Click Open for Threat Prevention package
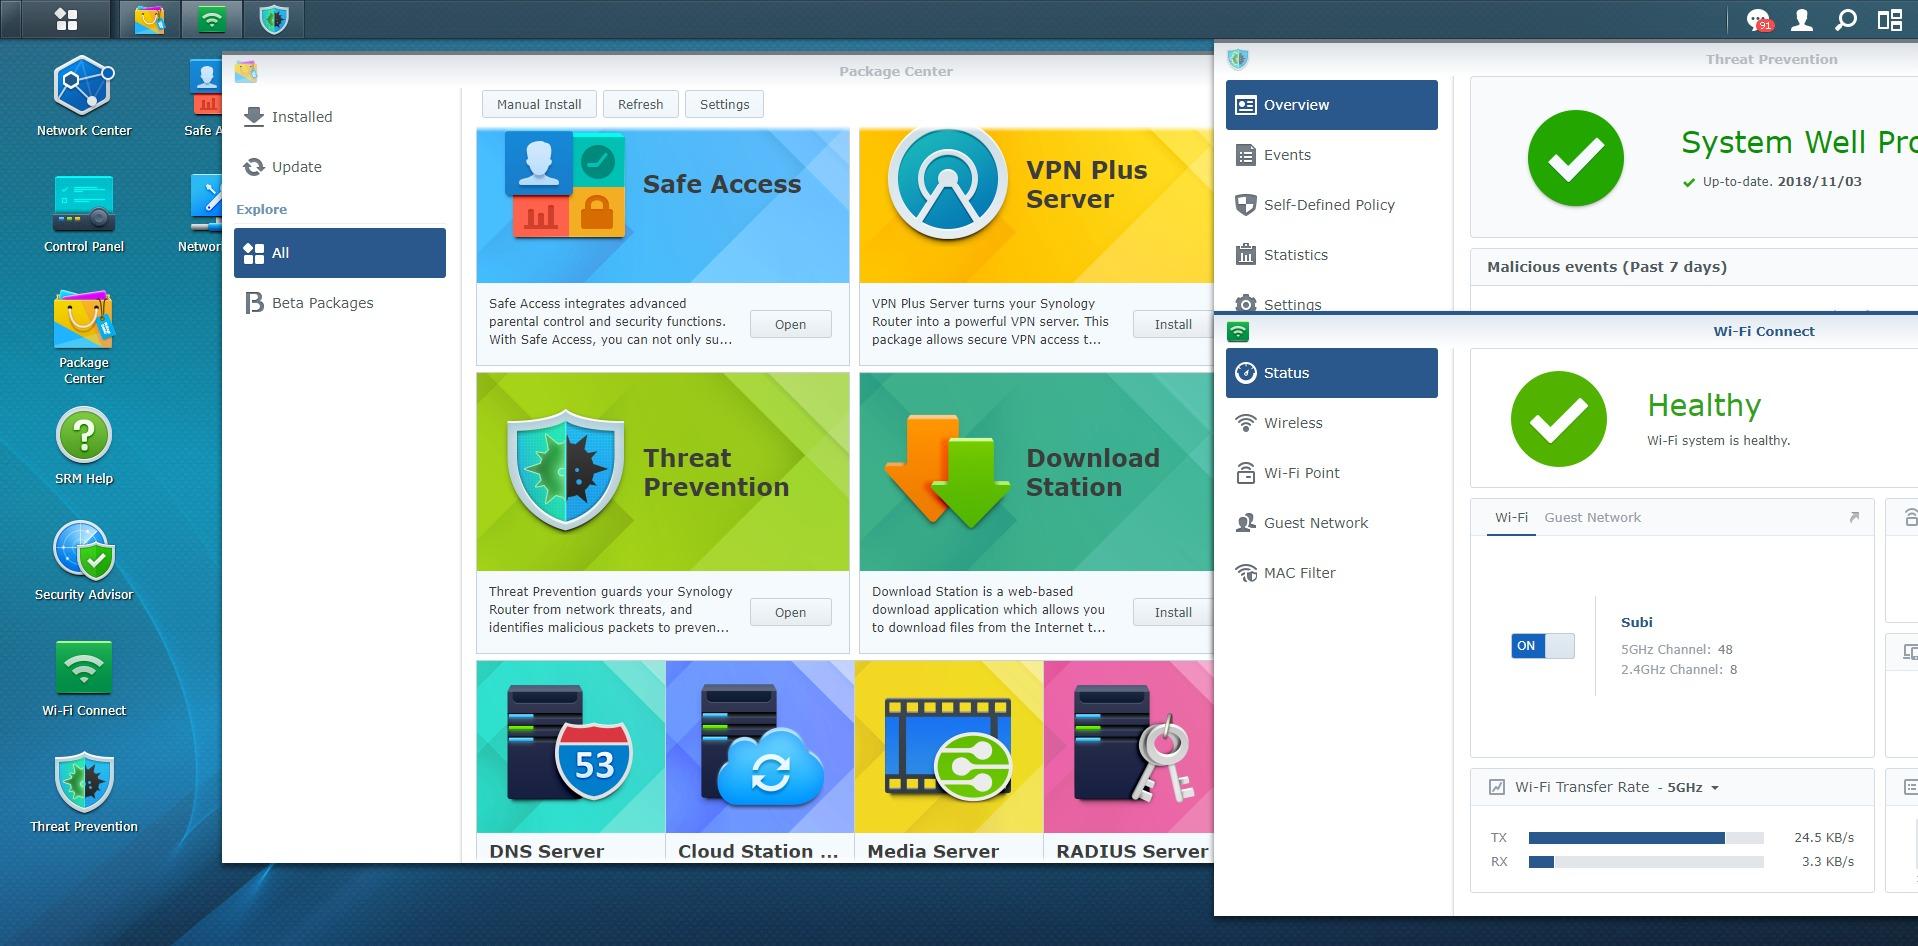This screenshot has width=1918, height=946. tap(790, 612)
